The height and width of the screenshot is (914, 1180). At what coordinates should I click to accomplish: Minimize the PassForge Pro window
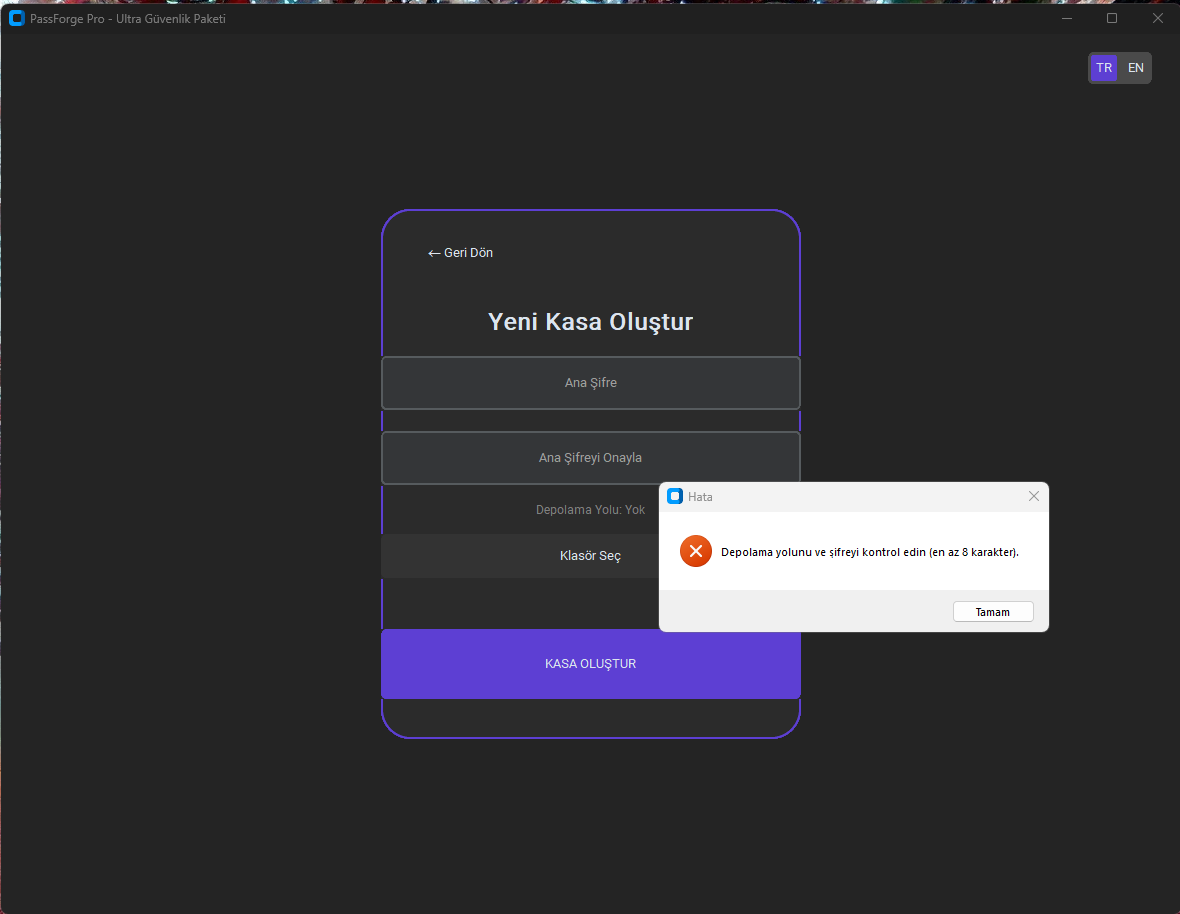click(1067, 18)
